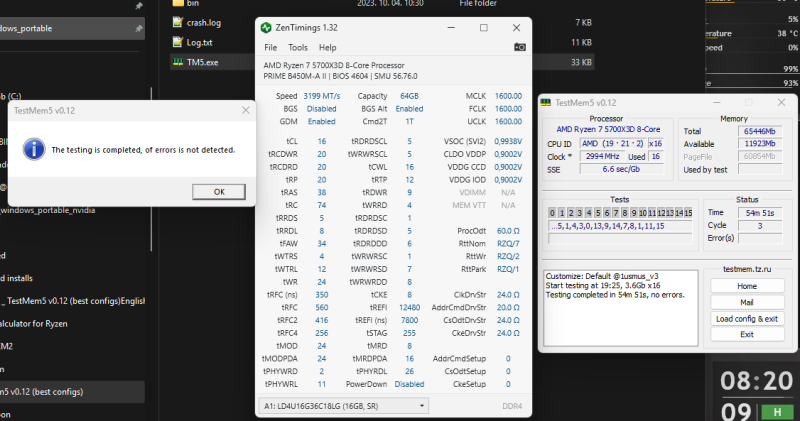Click the TestMem5 Home button
800x421 pixels.
pos(747,286)
